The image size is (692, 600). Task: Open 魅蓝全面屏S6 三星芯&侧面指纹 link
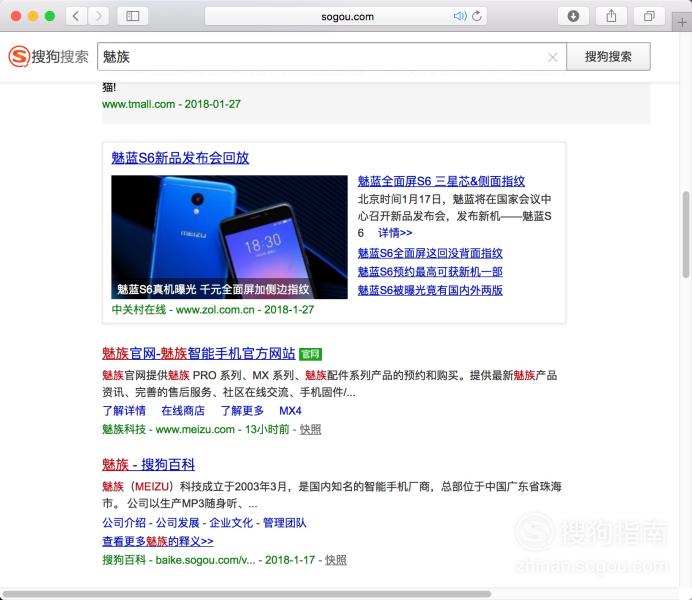point(441,181)
